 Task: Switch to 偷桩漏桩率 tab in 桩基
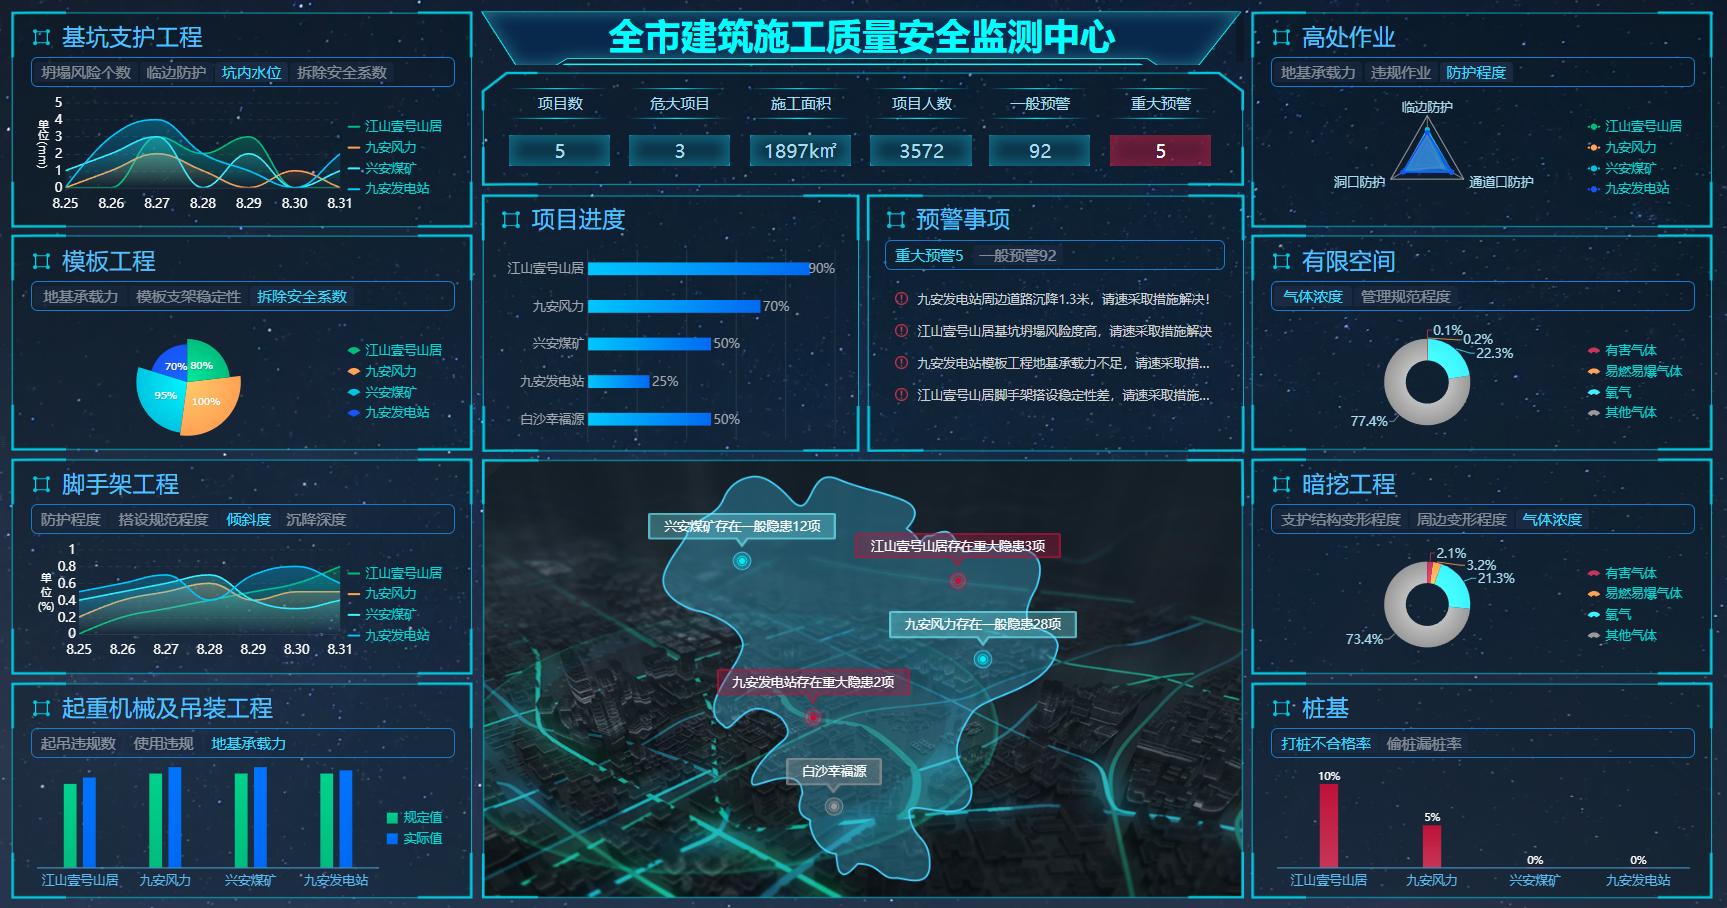(x=1424, y=744)
